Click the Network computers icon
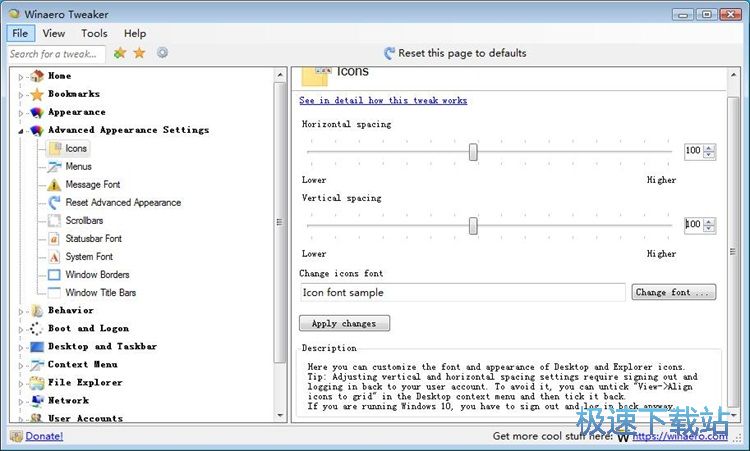 pyautogui.click(x=37, y=401)
